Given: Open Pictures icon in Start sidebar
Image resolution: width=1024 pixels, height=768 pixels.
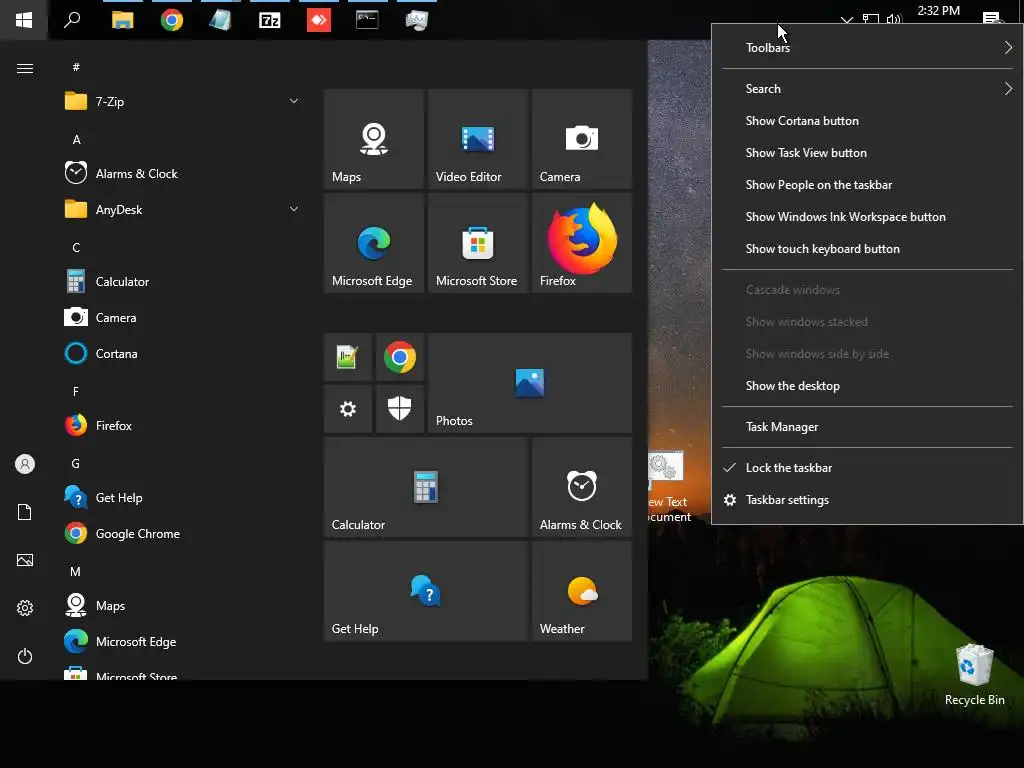Looking at the screenshot, I should pyautogui.click(x=25, y=560).
